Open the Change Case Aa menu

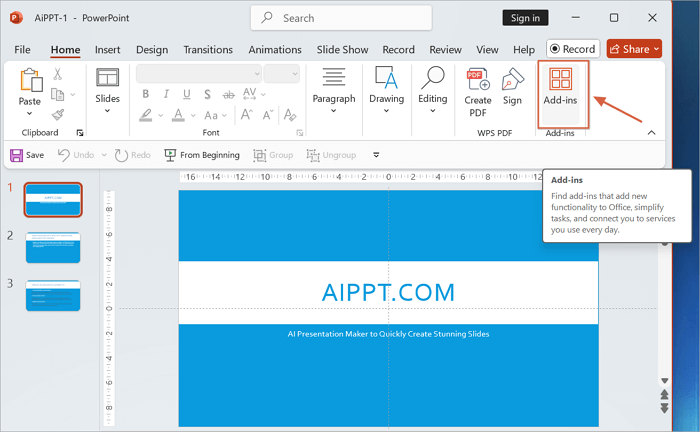click(x=211, y=116)
